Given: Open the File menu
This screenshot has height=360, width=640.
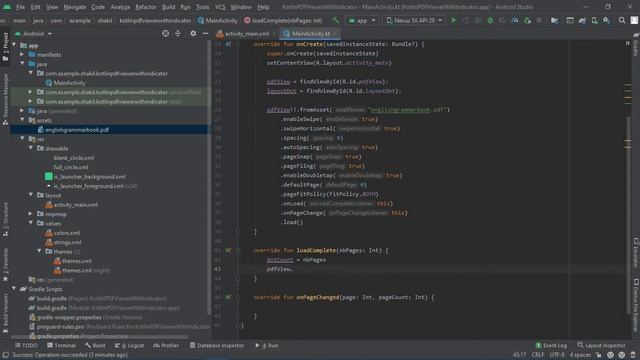Looking at the screenshot, I should [x=20, y=7].
